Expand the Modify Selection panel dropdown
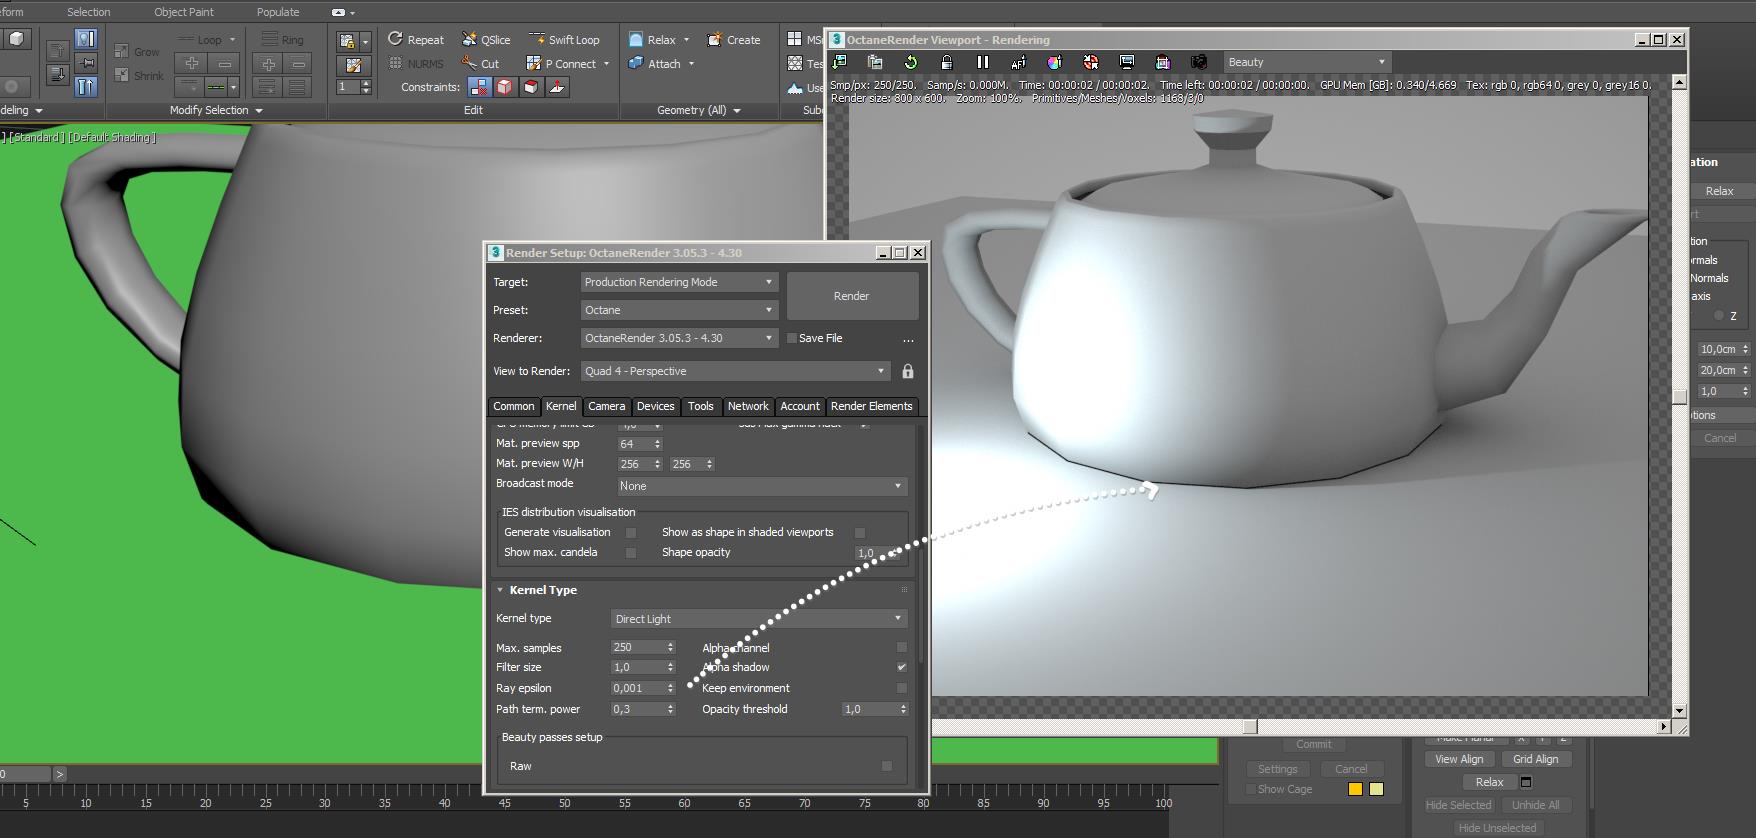This screenshot has height=838, width=1756. [x=216, y=110]
